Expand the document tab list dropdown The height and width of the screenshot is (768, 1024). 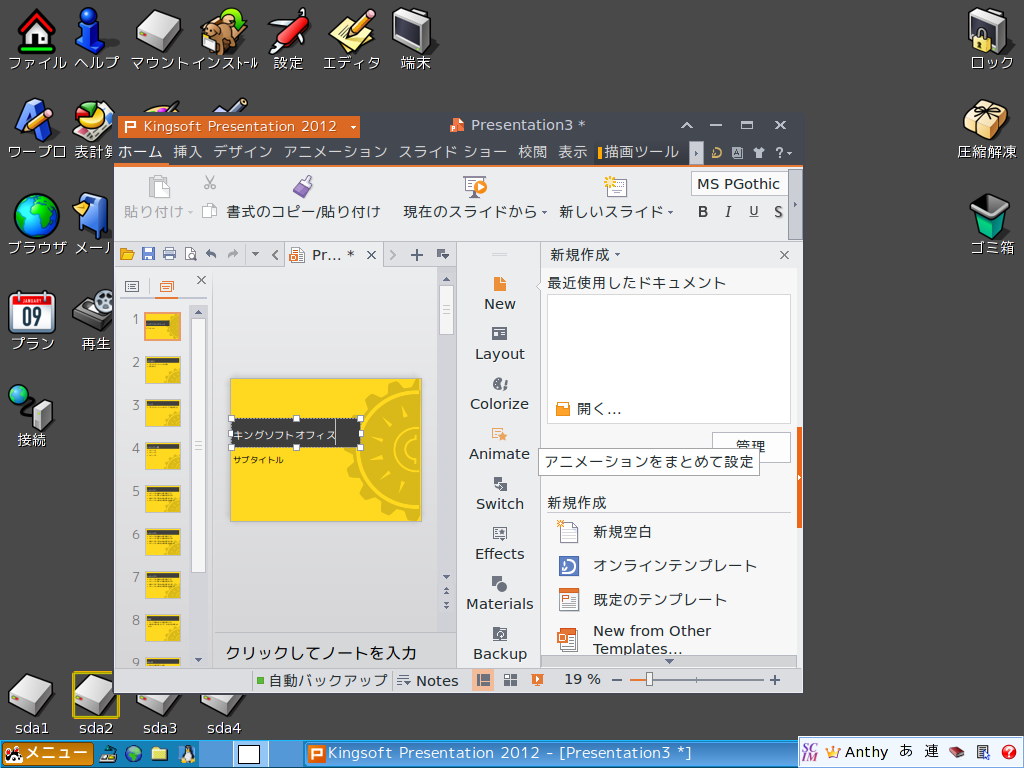(443, 255)
